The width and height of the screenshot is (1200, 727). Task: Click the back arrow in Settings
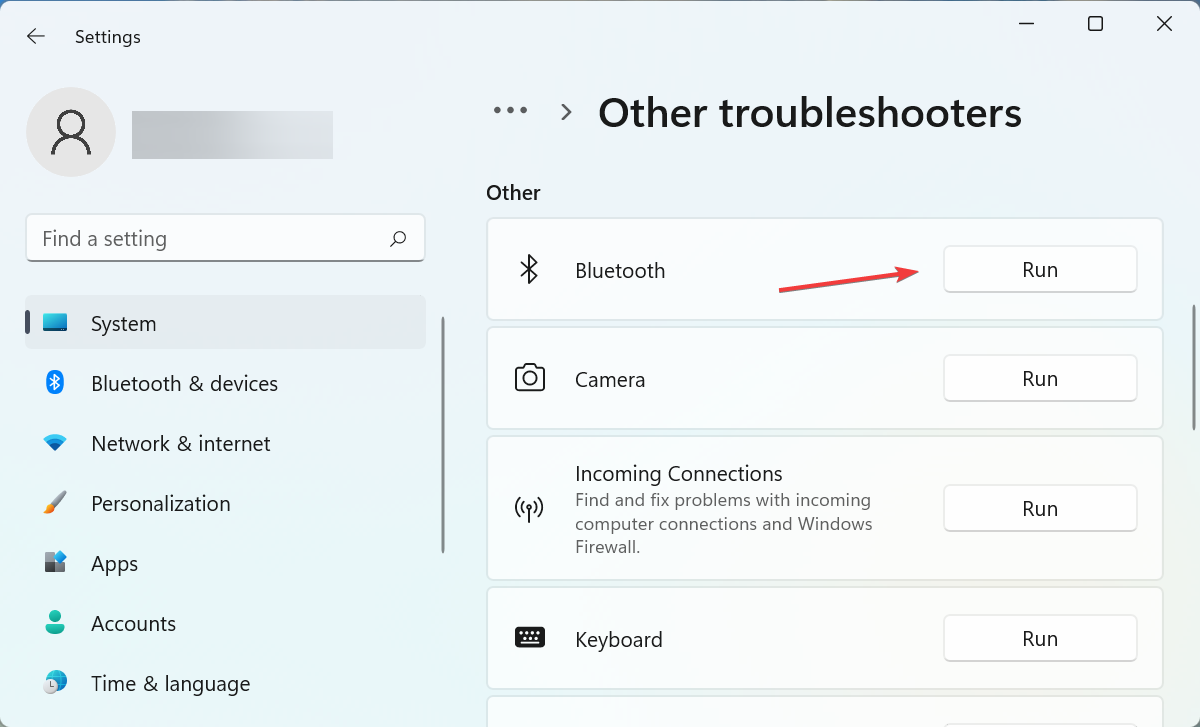36,37
